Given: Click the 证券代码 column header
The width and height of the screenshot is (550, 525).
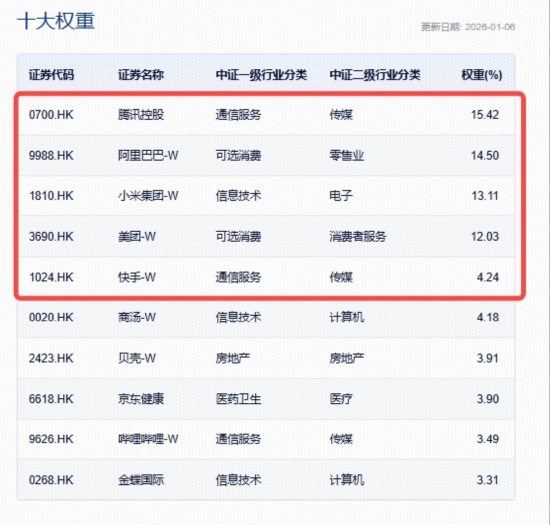Looking at the screenshot, I should click(x=51, y=75).
